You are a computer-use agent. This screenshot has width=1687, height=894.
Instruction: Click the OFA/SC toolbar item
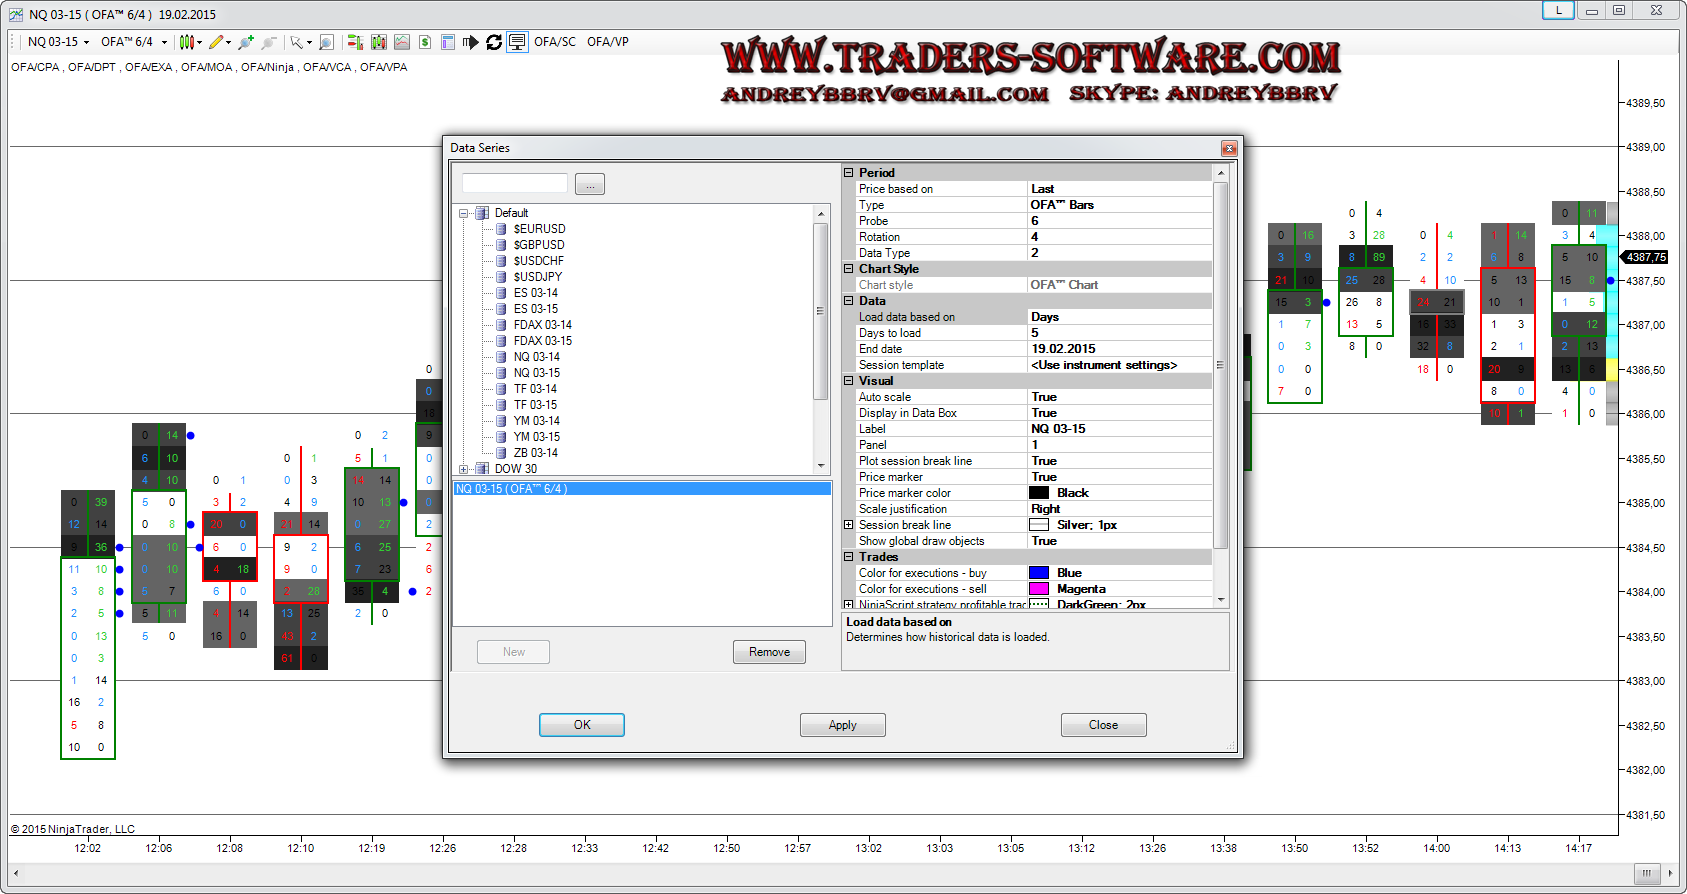point(555,42)
